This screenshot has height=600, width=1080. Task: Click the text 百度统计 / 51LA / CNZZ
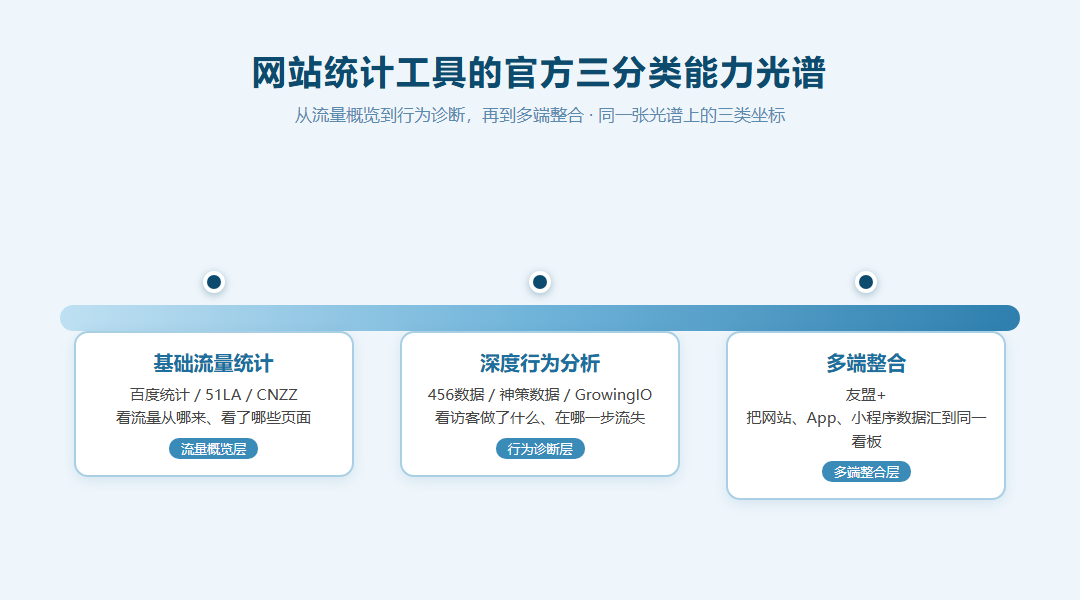pyautogui.click(x=214, y=395)
